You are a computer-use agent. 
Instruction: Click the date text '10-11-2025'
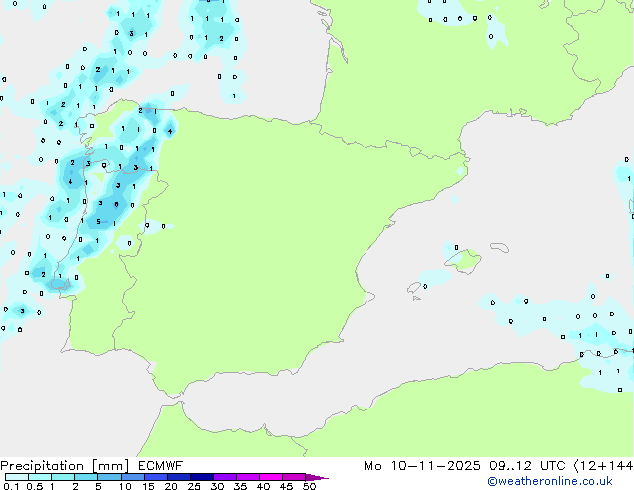(435, 466)
